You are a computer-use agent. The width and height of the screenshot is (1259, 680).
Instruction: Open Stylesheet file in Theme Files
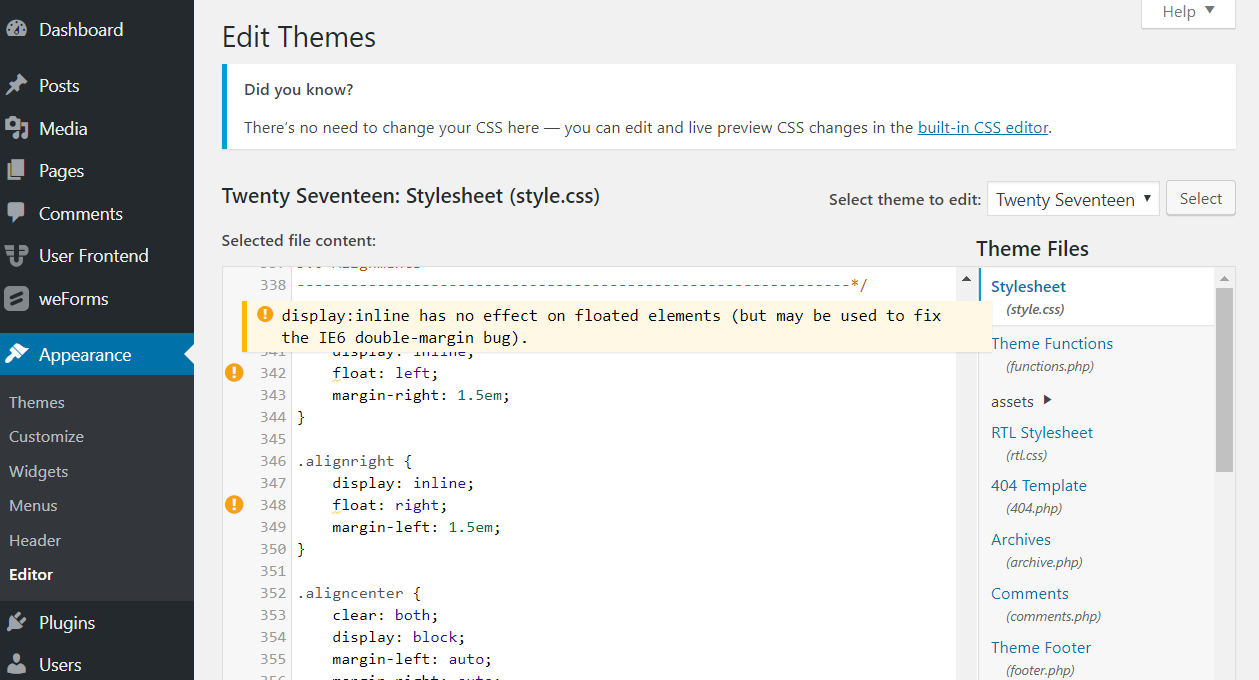click(1029, 287)
